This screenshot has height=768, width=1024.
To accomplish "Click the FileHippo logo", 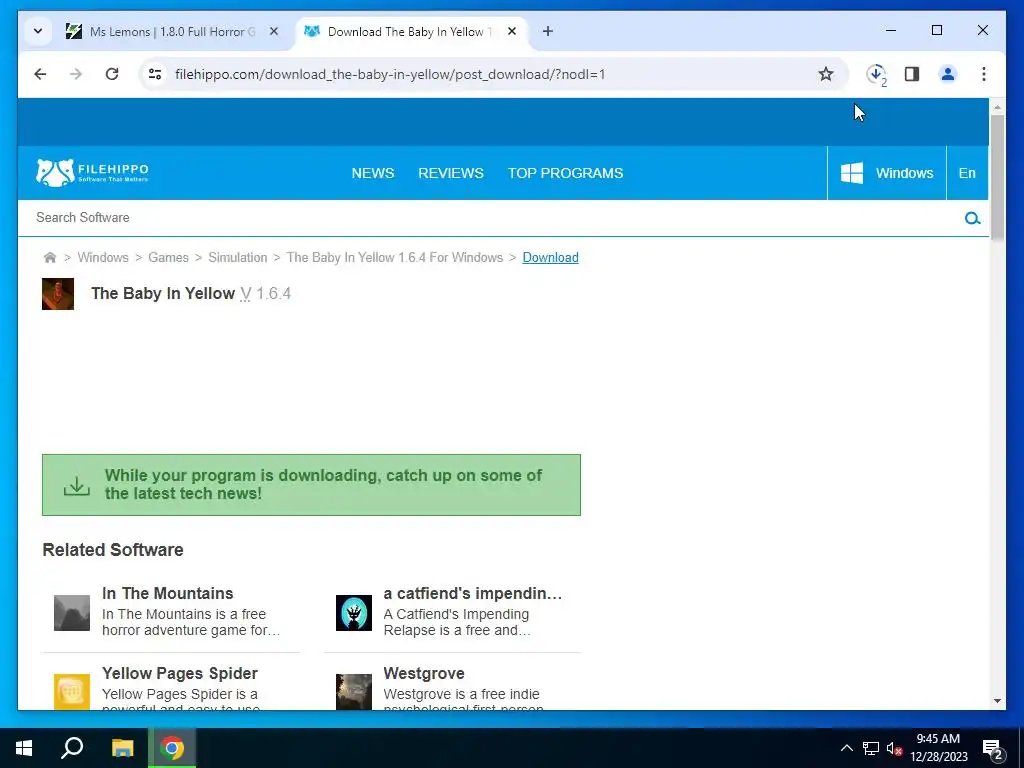I will [92, 172].
